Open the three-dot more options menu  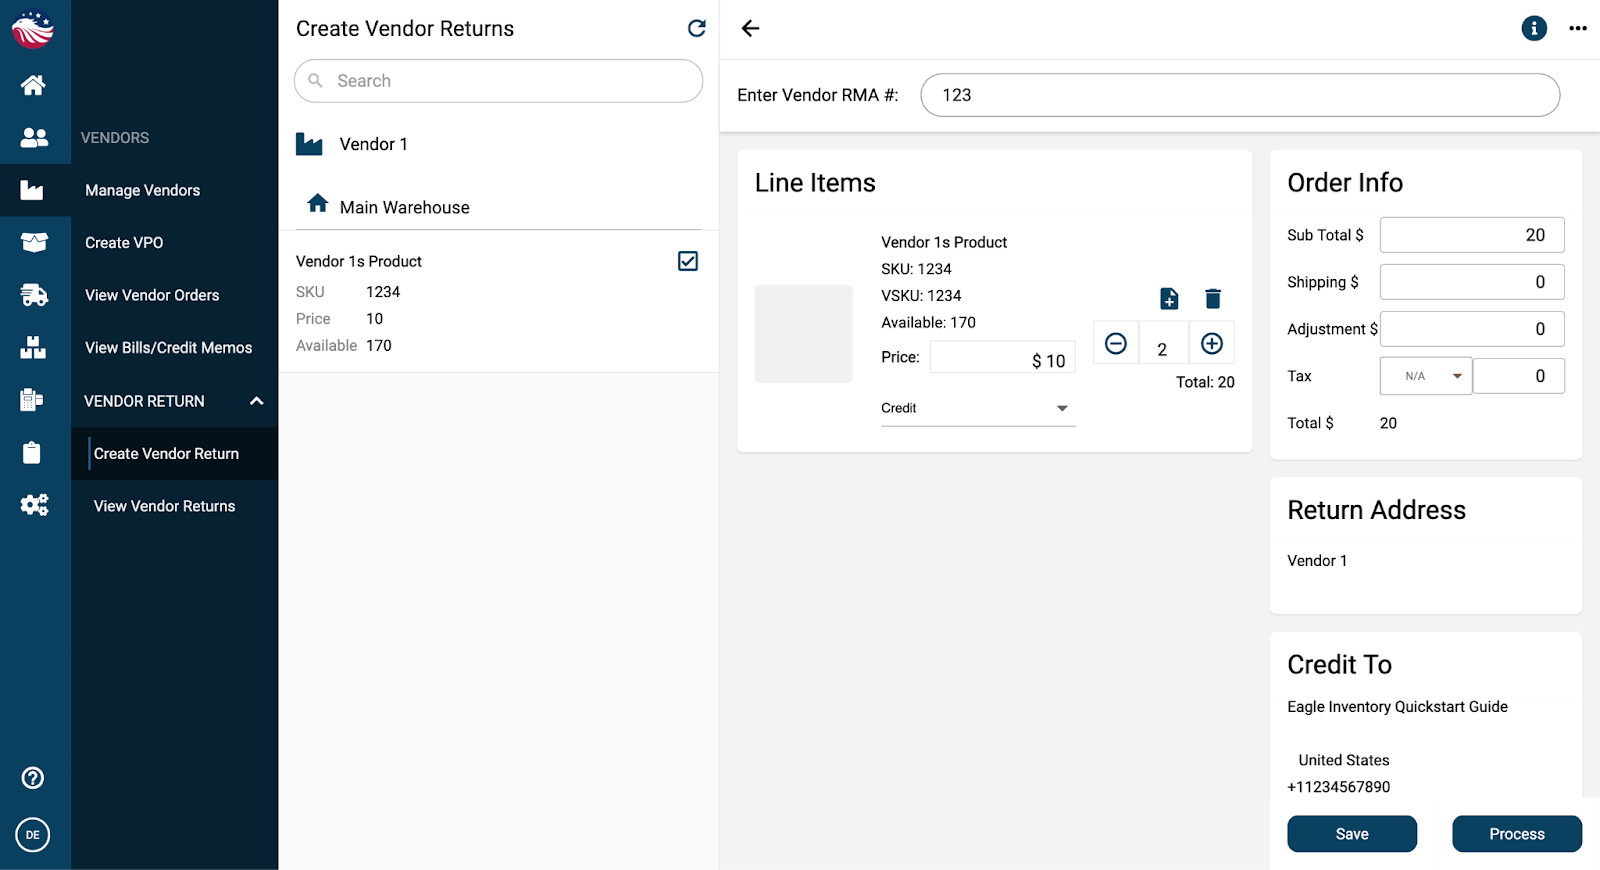pyautogui.click(x=1578, y=29)
